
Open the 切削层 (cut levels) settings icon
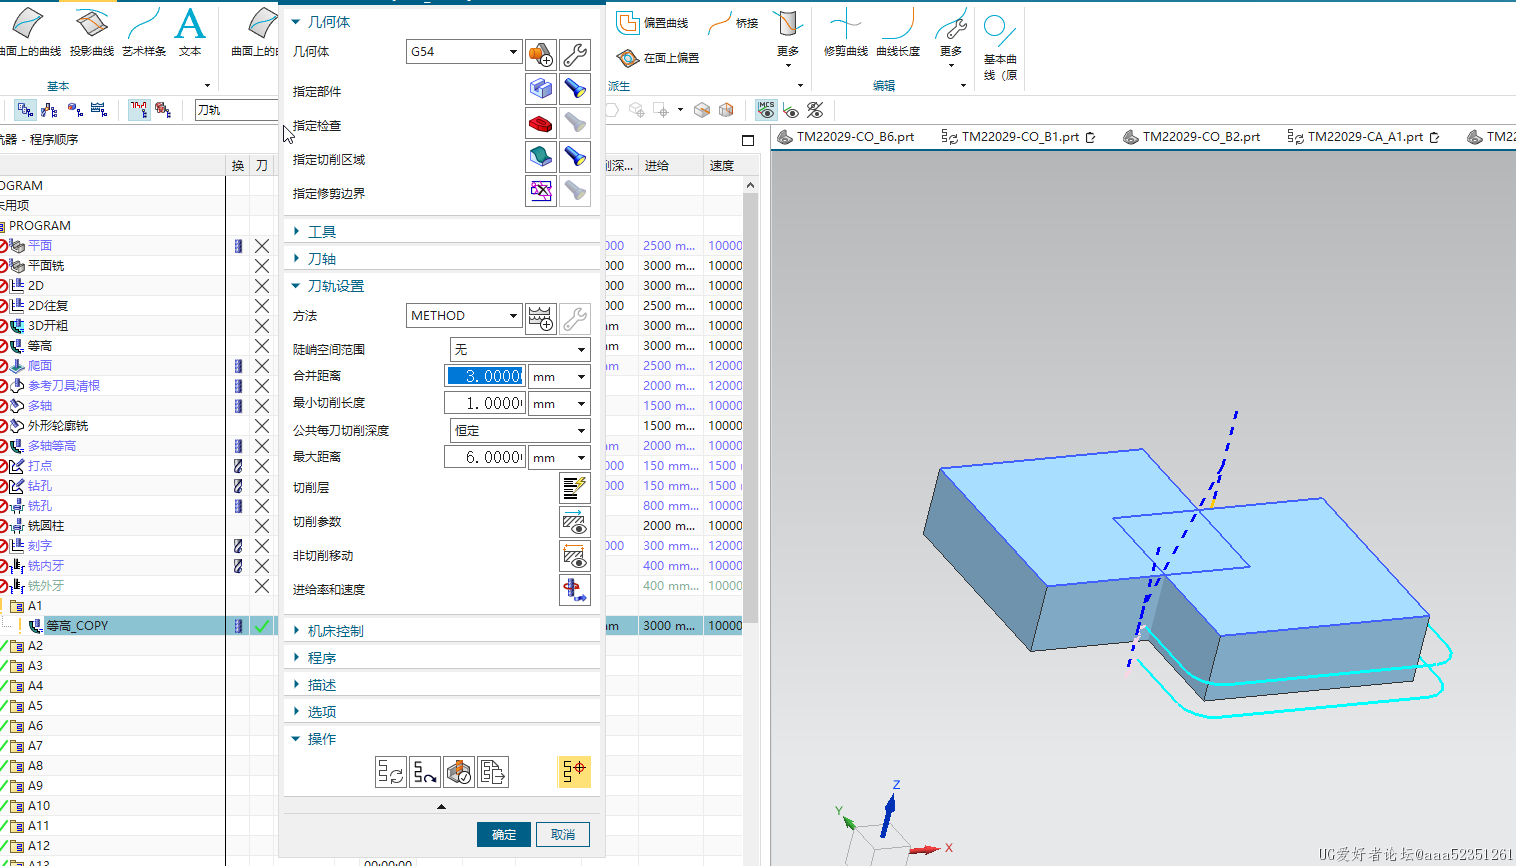click(x=574, y=488)
